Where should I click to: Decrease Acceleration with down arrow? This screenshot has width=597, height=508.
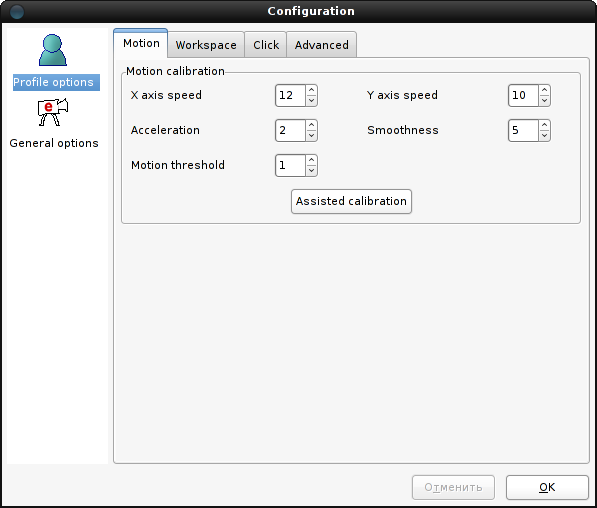point(311,136)
